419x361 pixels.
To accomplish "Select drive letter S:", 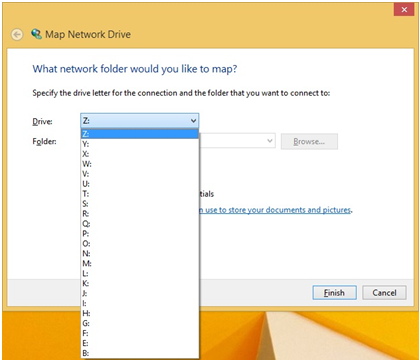I will click(x=140, y=204).
